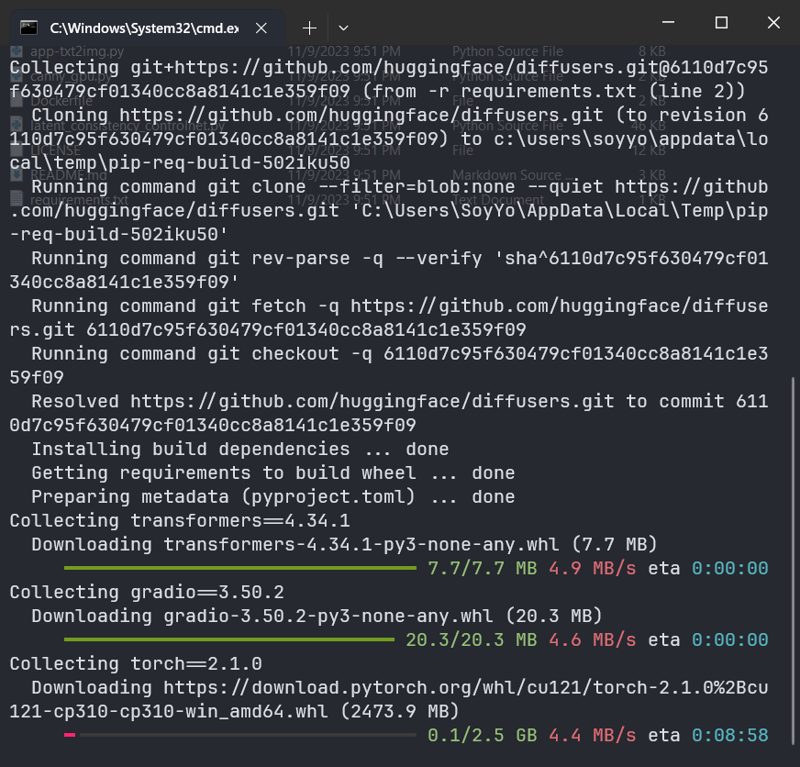This screenshot has width=800, height=767.
Task: Click the transformers speed '4.9 MB/s'
Action: [x=592, y=568]
